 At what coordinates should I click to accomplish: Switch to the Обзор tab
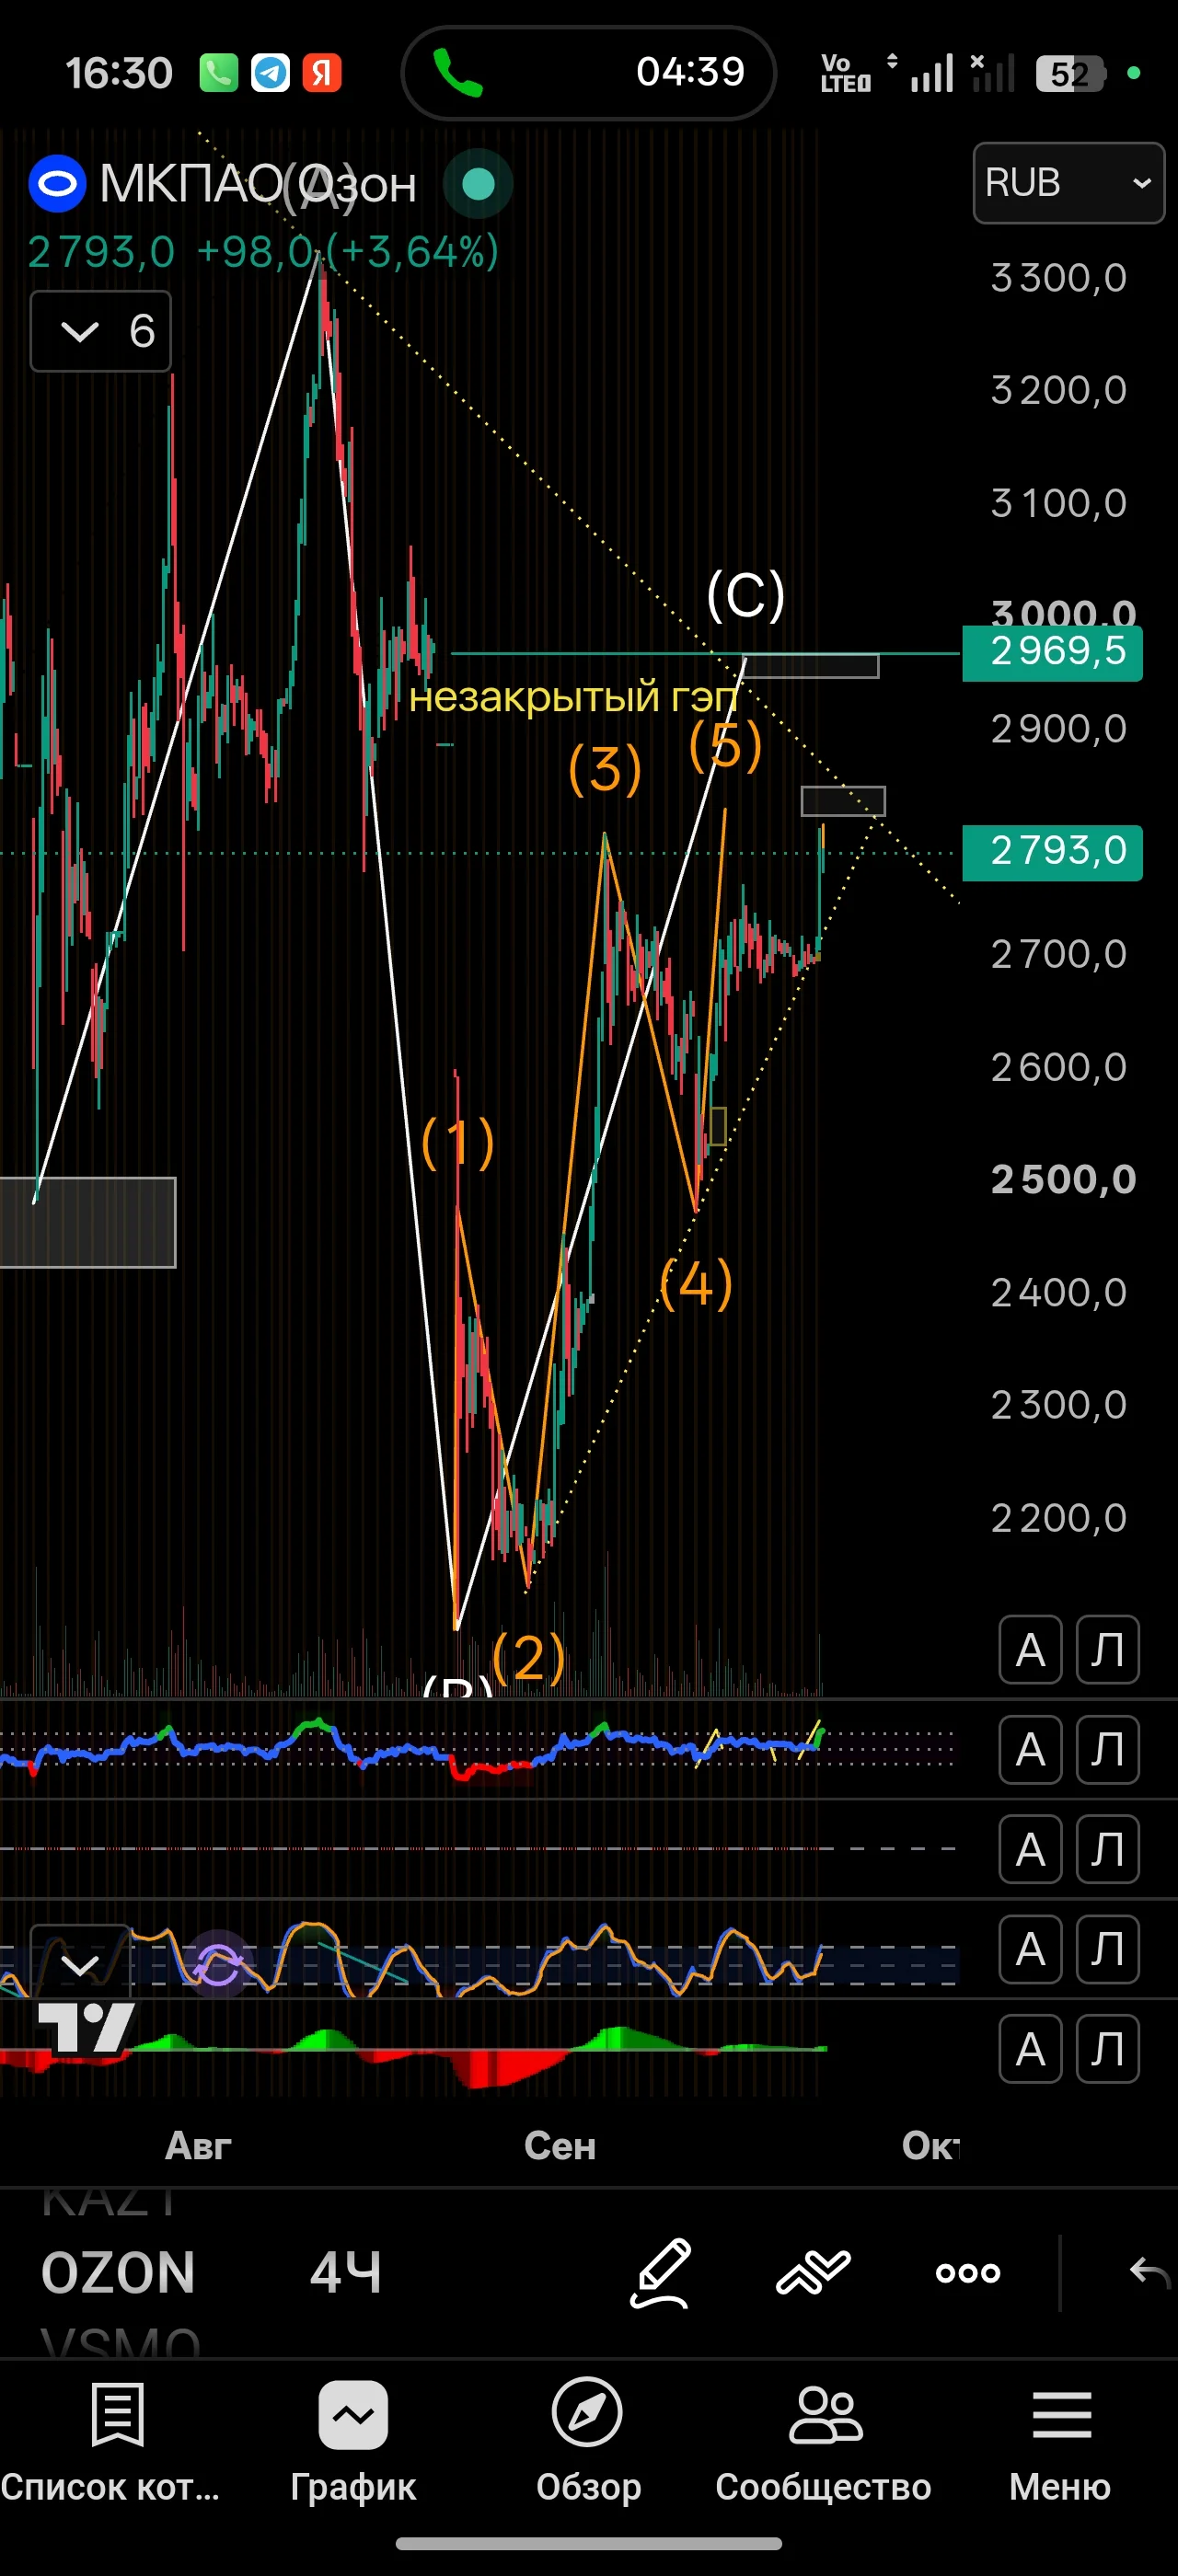point(588,2441)
